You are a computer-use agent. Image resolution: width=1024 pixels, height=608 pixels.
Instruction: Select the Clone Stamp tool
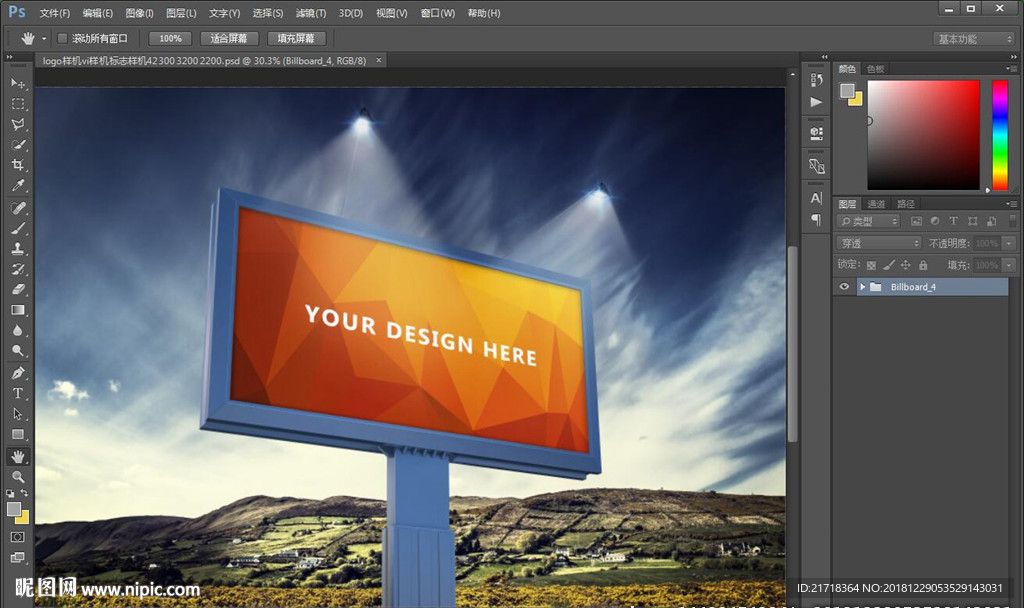click(x=18, y=249)
